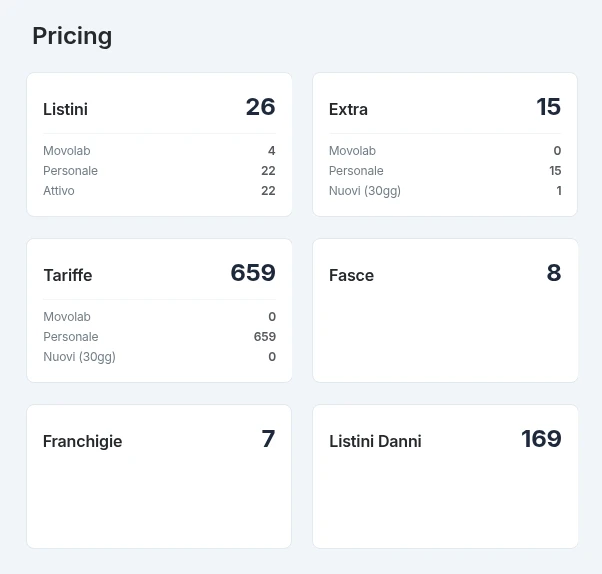Open the Listini card
The image size is (602, 574).
[159, 144]
